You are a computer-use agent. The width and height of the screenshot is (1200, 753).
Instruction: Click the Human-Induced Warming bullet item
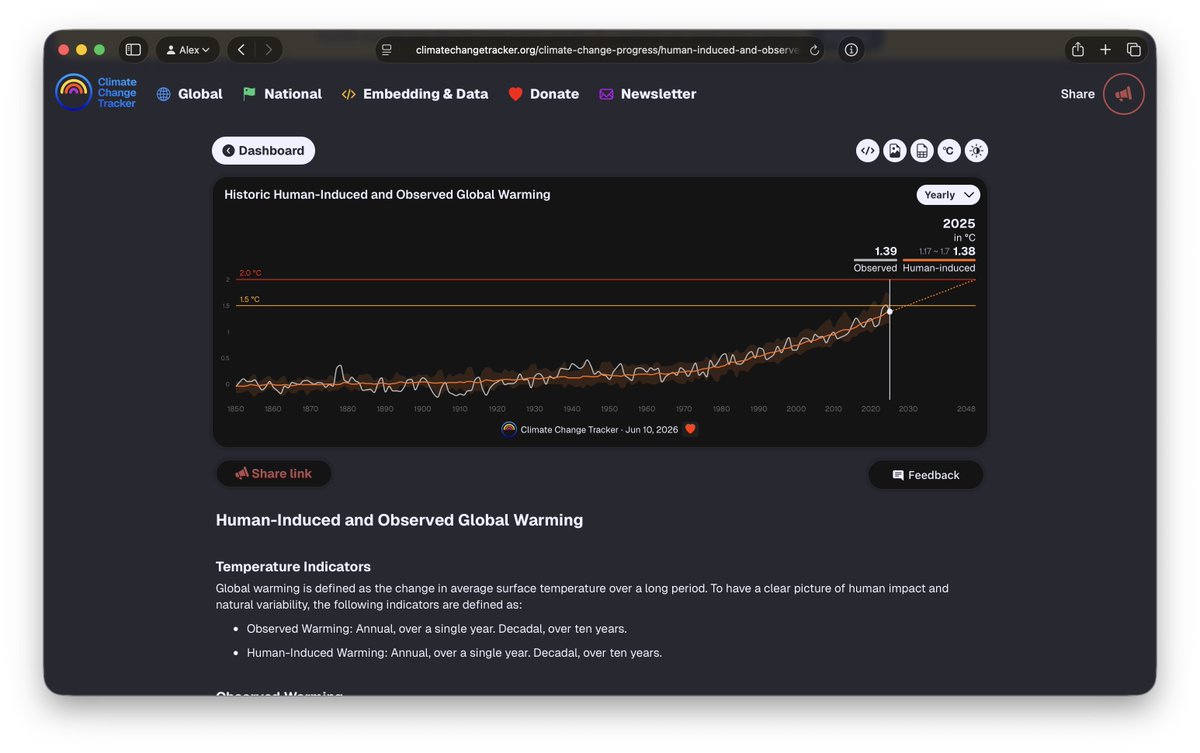coord(454,653)
